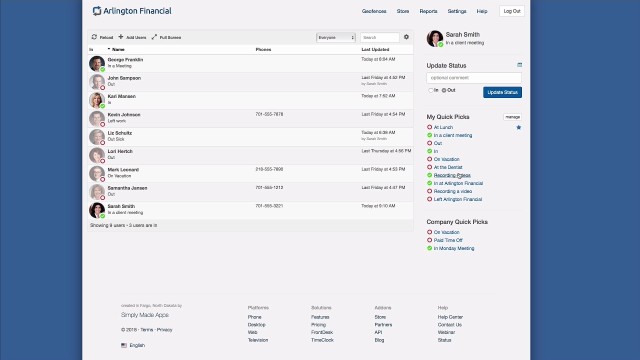The image size is (640, 360).
Task: Open the Privacy link in footer
Action: pyautogui.click(x=164, y=330)
